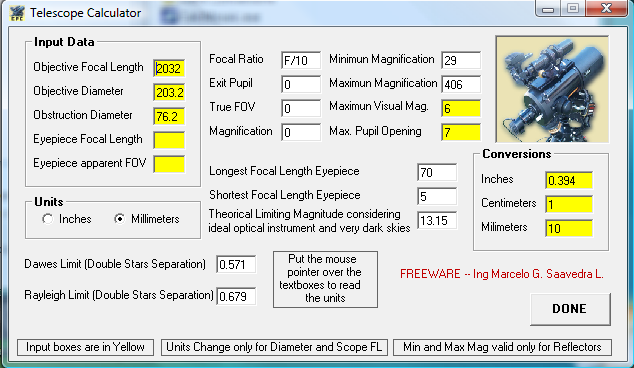
Task: Click the 'Min and Max Mag valid' note
Action: click(502, 347)
